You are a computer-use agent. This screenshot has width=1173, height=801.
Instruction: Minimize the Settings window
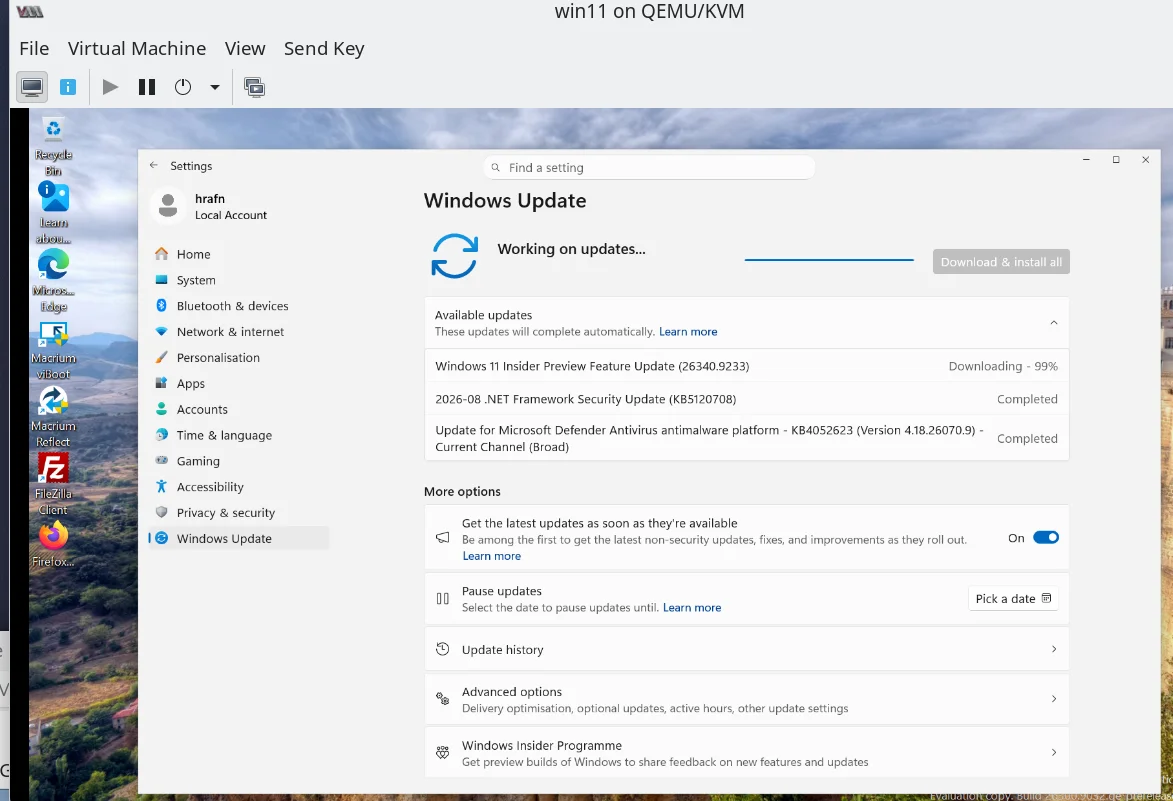point(1086,159)
